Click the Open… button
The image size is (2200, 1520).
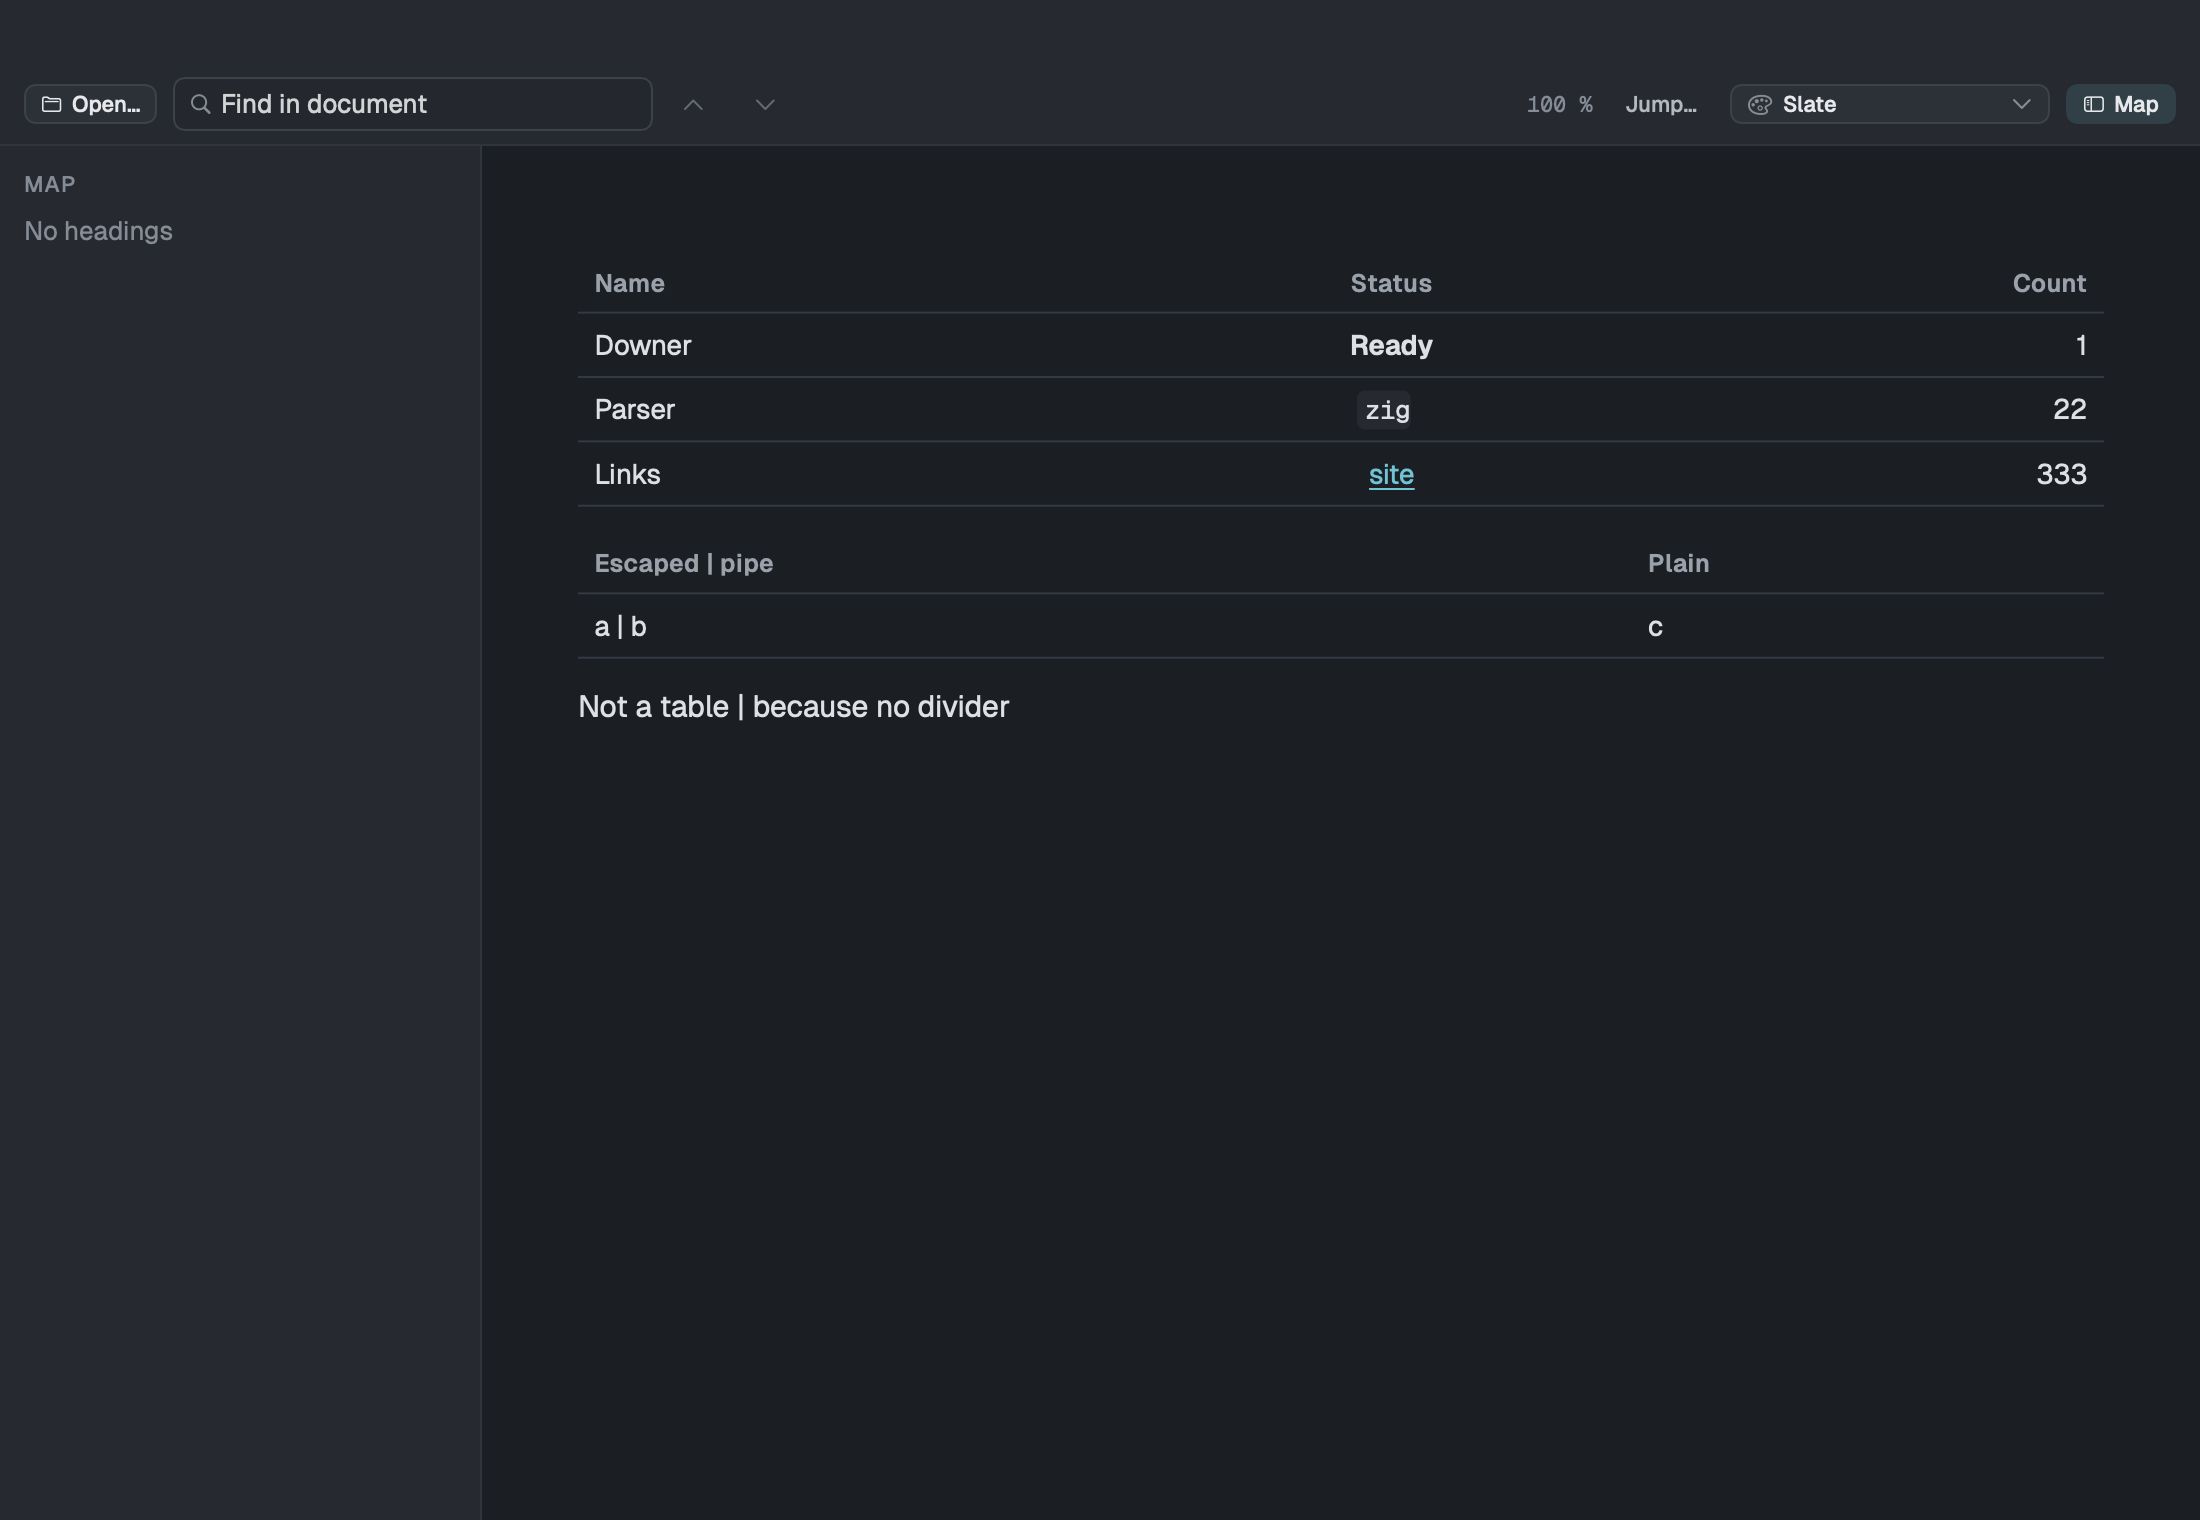(90, 104)
